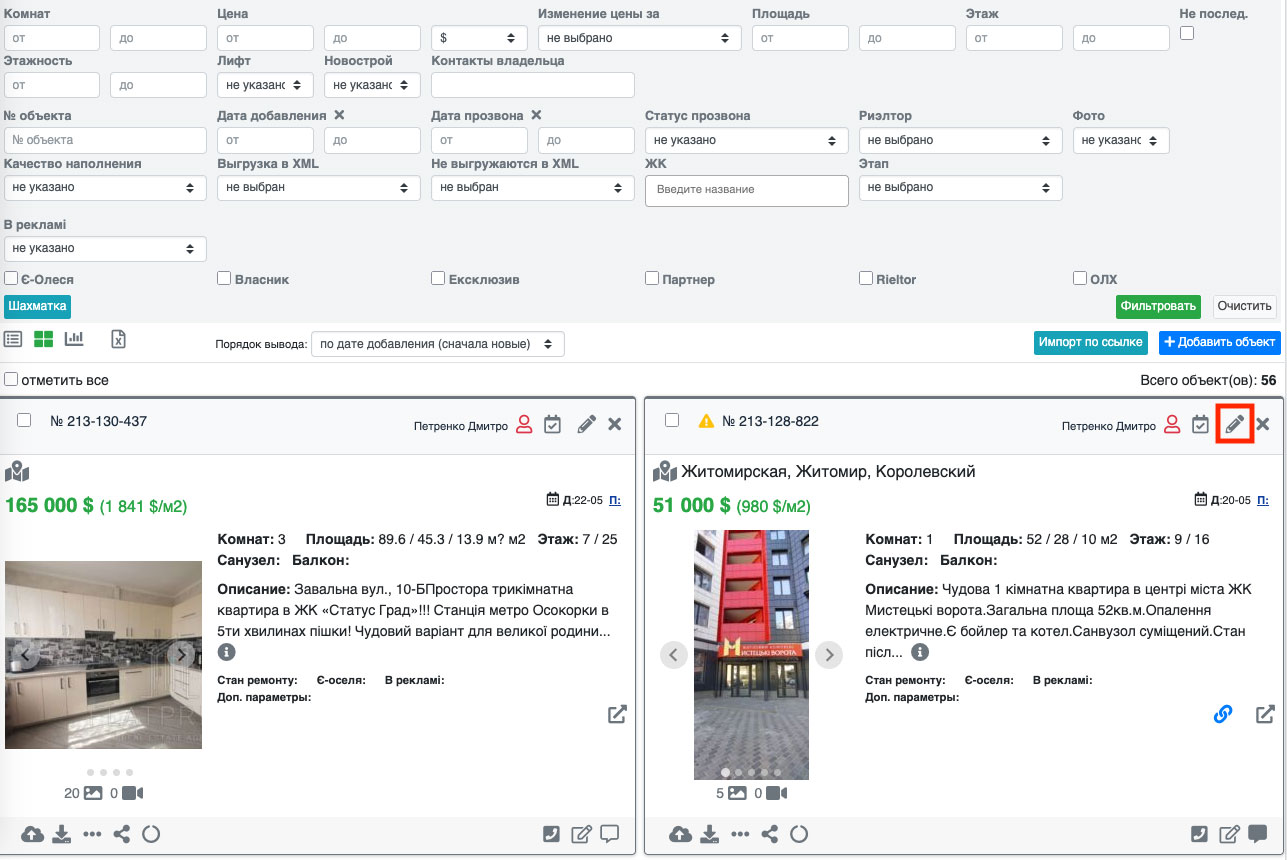Check the 'отметить все' checkbox
The image size is (1287, 860).
pos(11,380)
